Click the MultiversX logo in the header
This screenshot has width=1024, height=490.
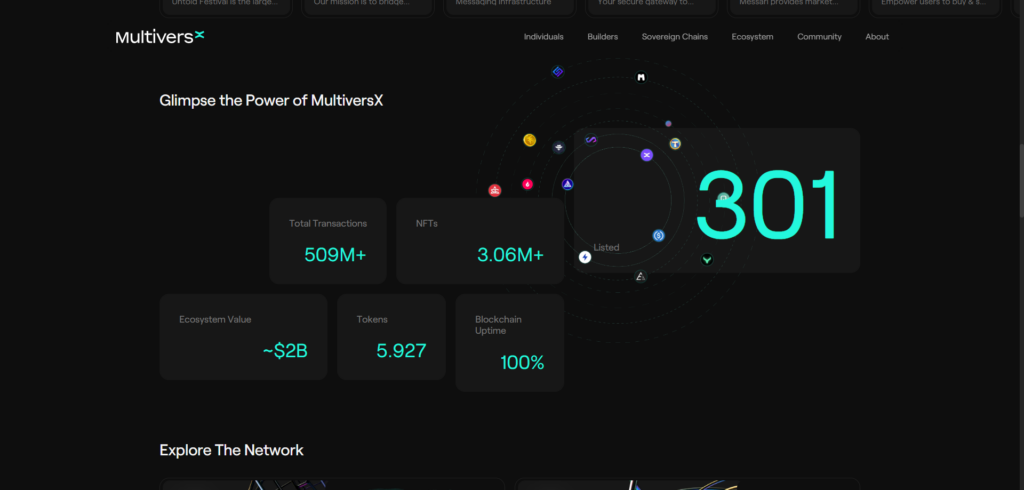point(160,37)
